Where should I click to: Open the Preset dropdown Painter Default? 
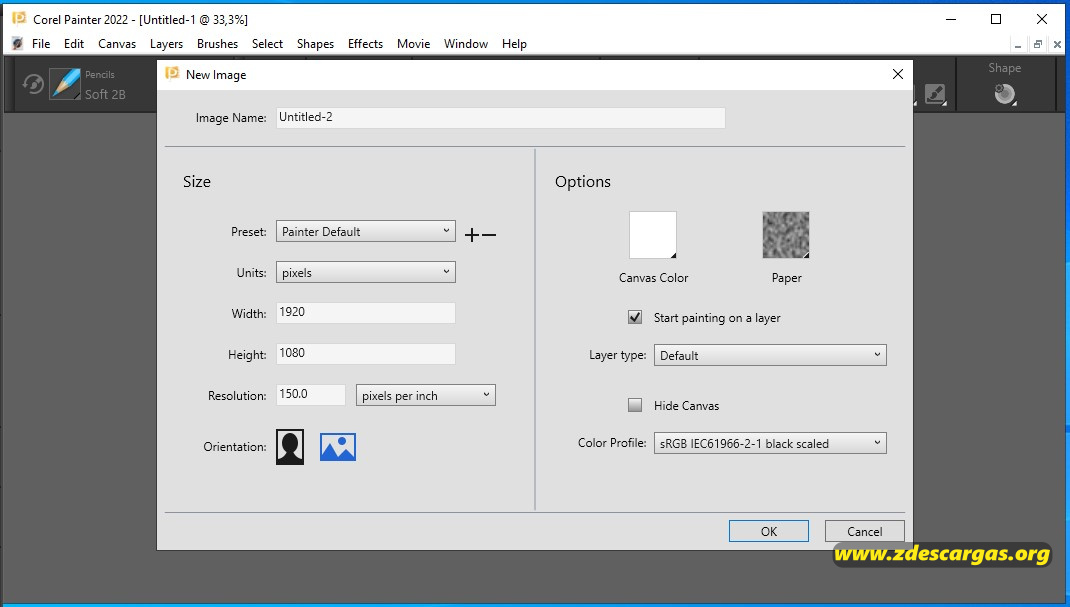[x=366, y=231]
